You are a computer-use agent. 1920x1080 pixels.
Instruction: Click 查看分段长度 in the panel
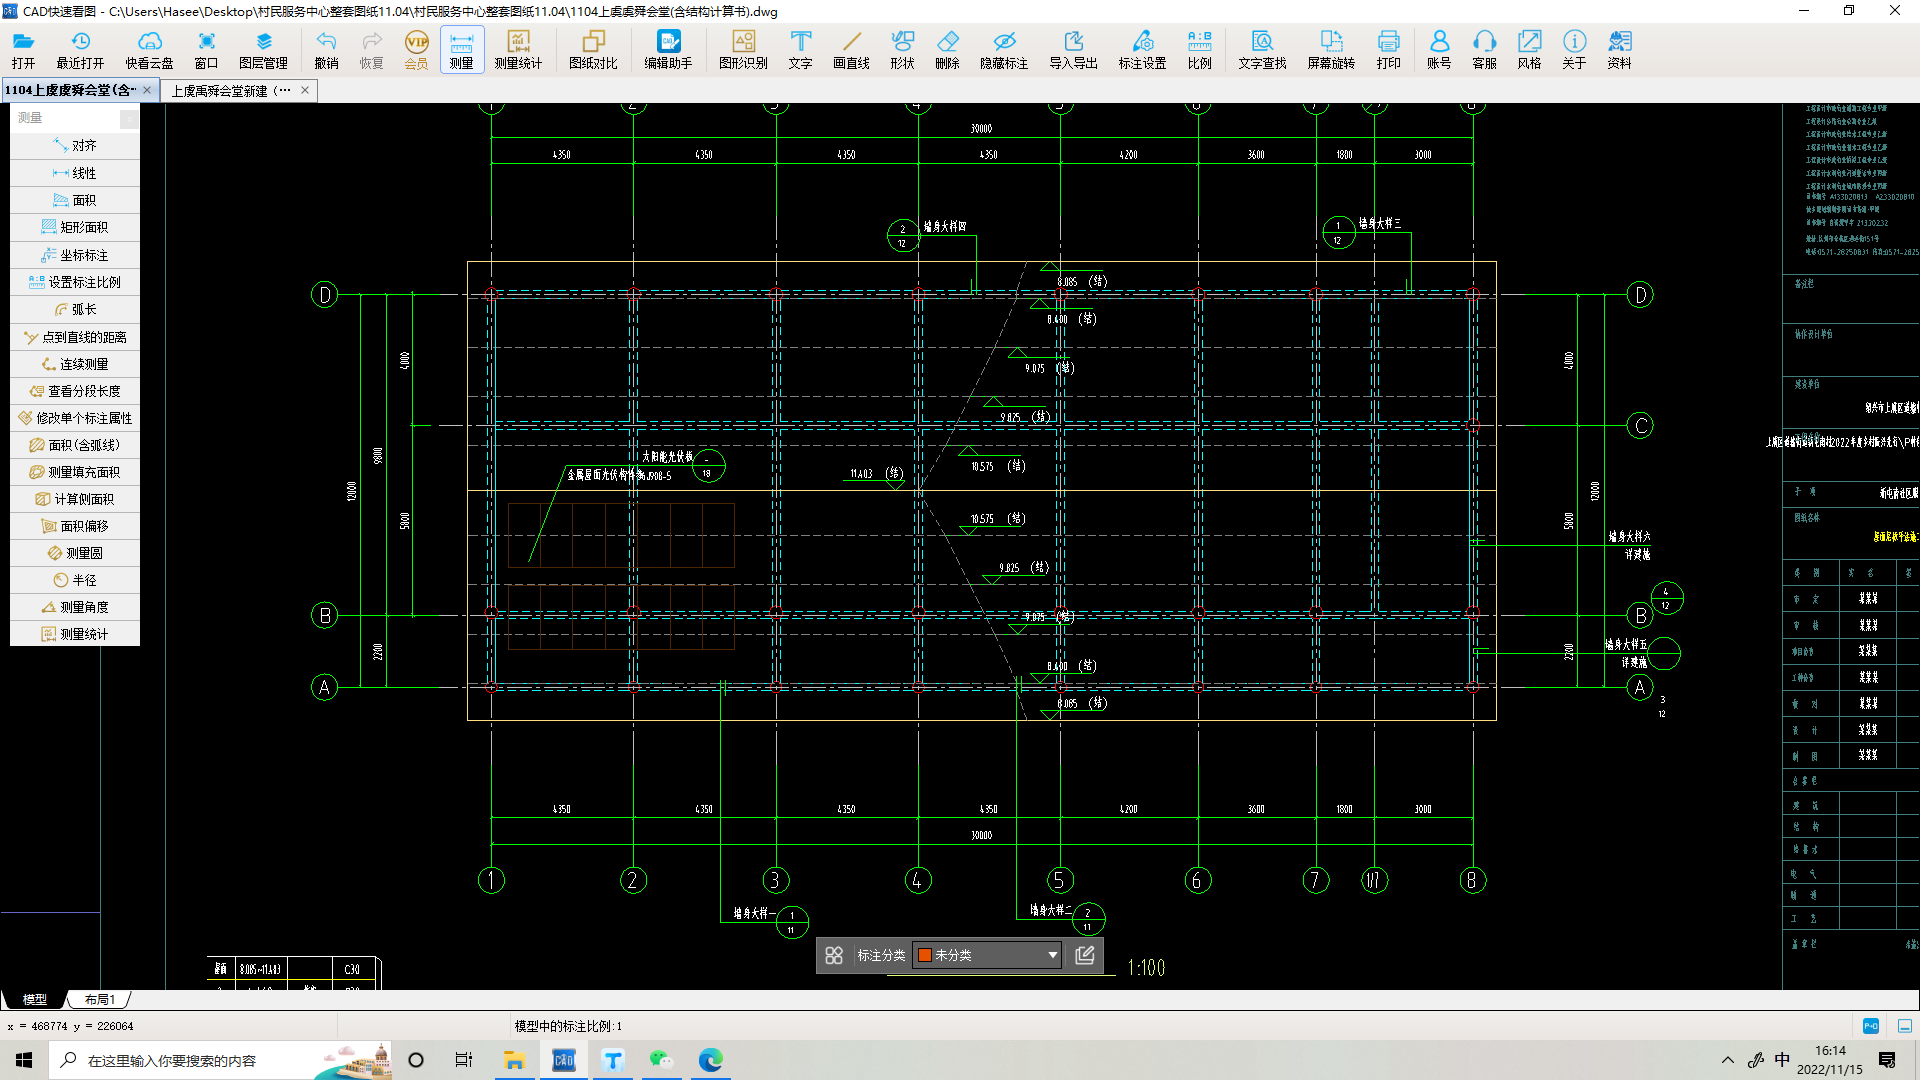point(75,391)
